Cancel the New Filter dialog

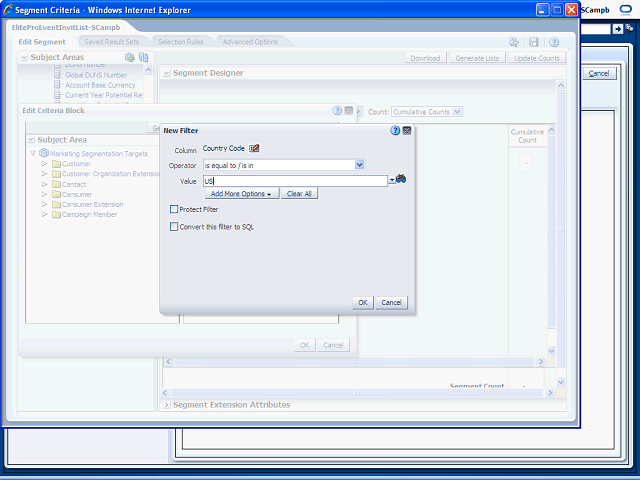click(391, 302)
